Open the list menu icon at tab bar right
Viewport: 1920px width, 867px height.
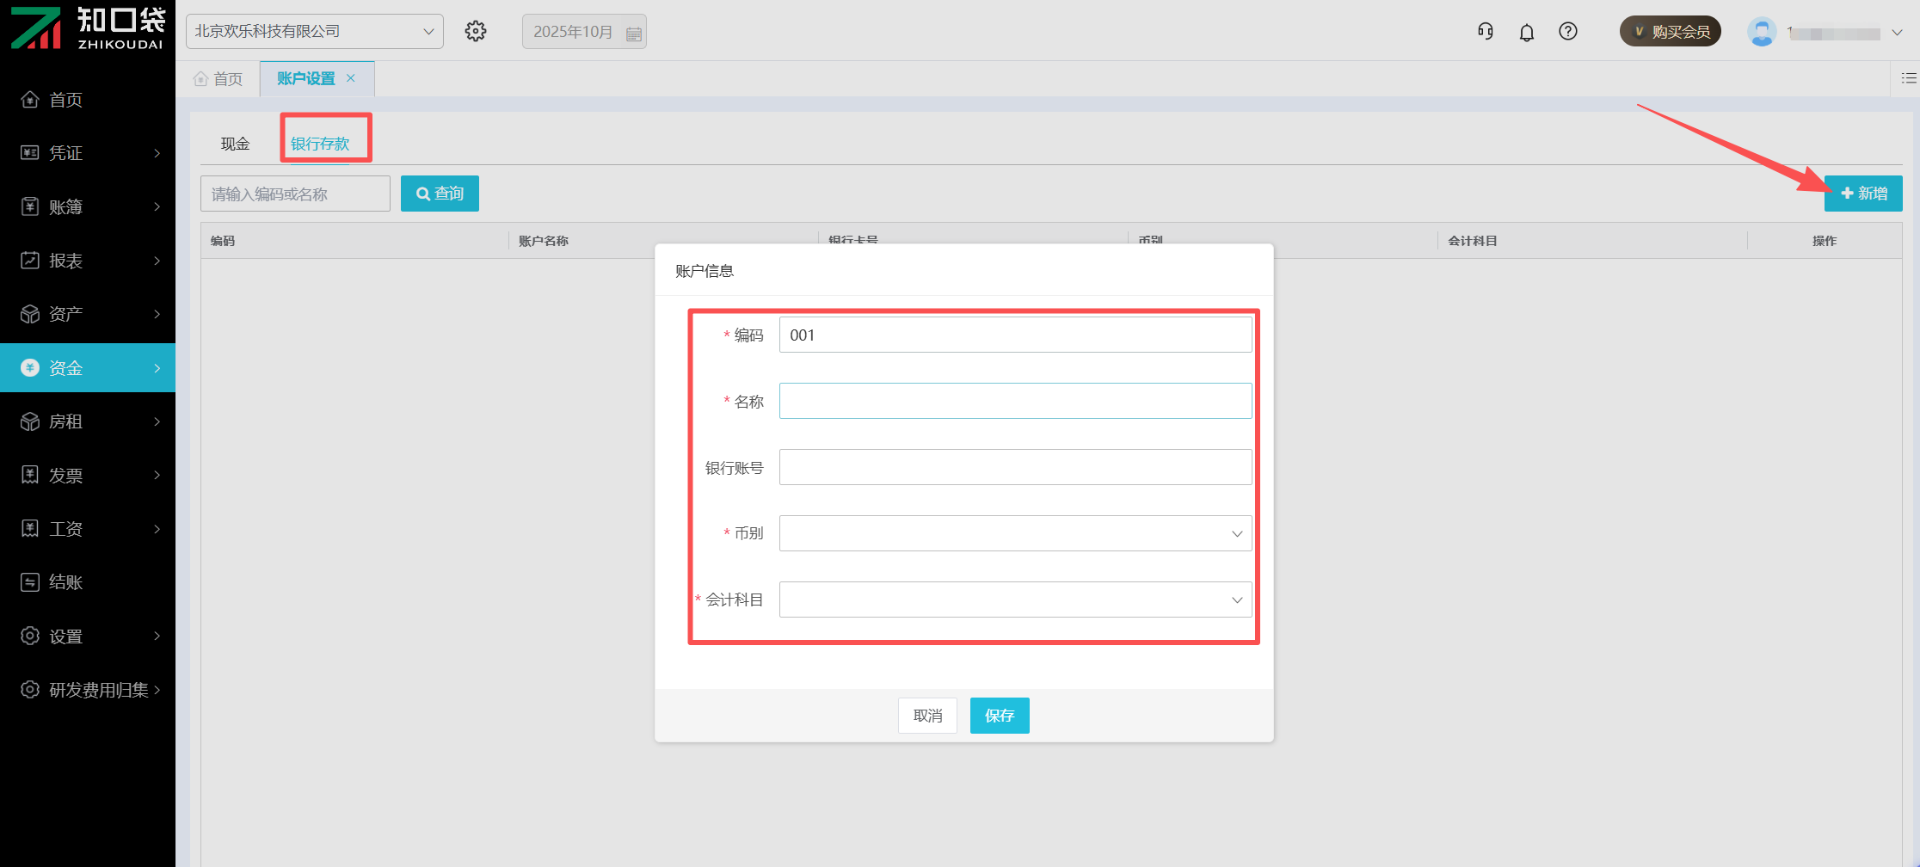click(x=1908, y=78)
